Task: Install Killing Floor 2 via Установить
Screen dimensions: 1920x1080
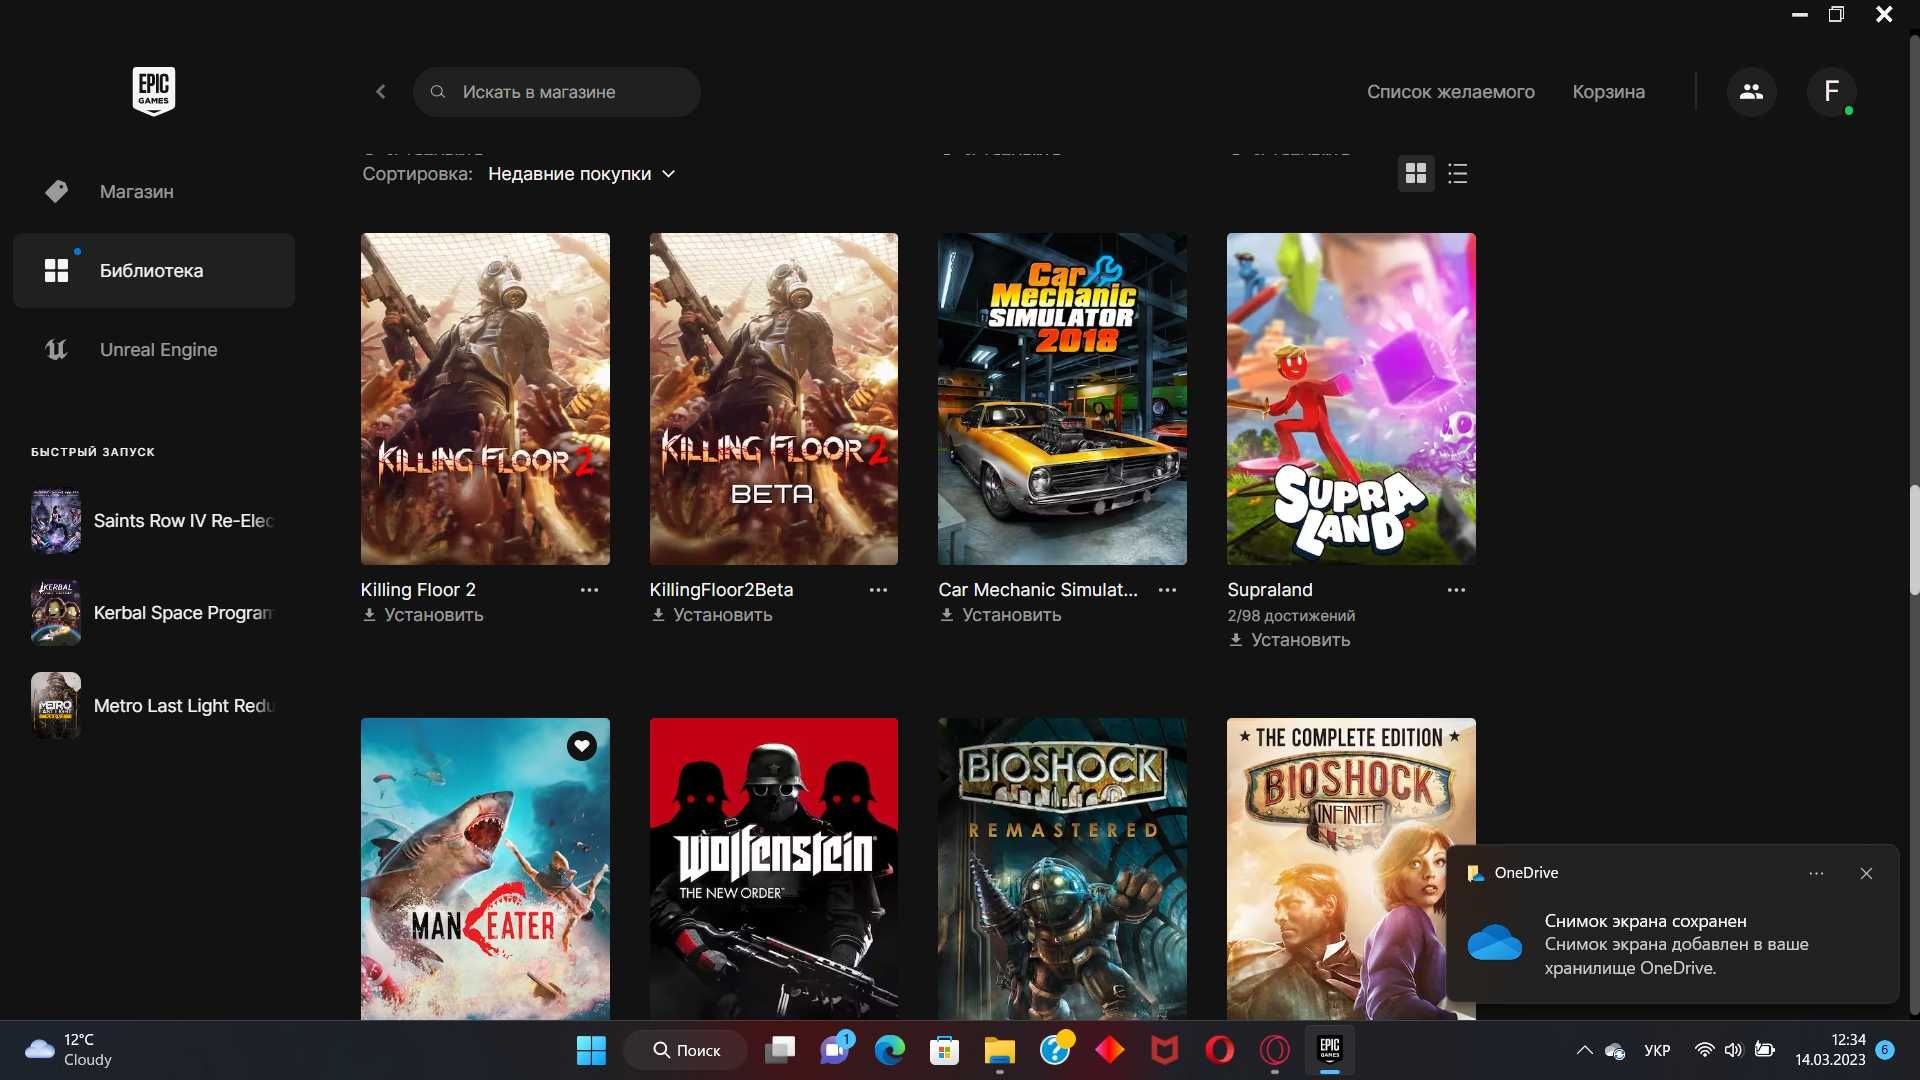Action: point(422,615)
